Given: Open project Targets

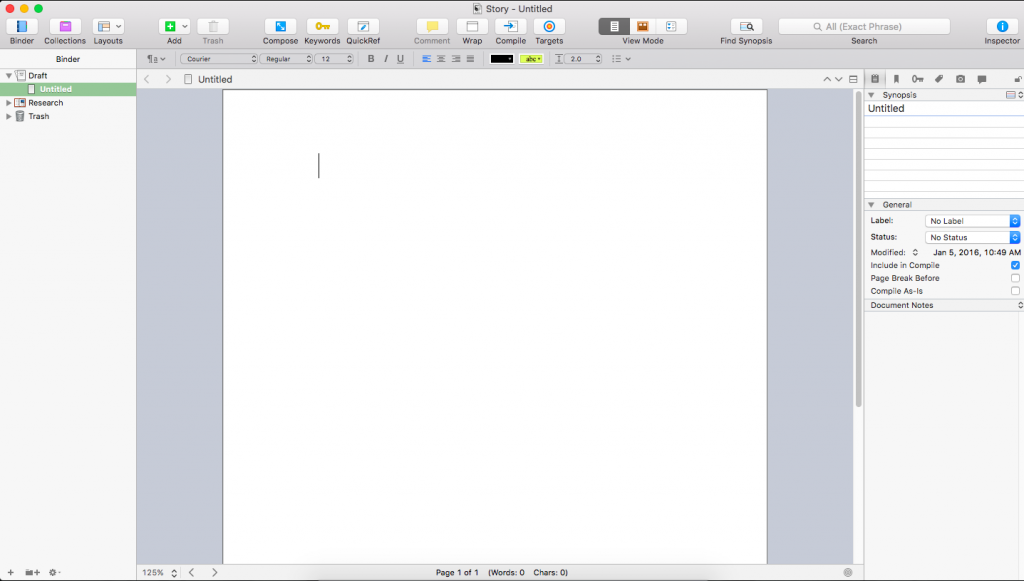Looking at the screenshot, I should tap(549, 27).
